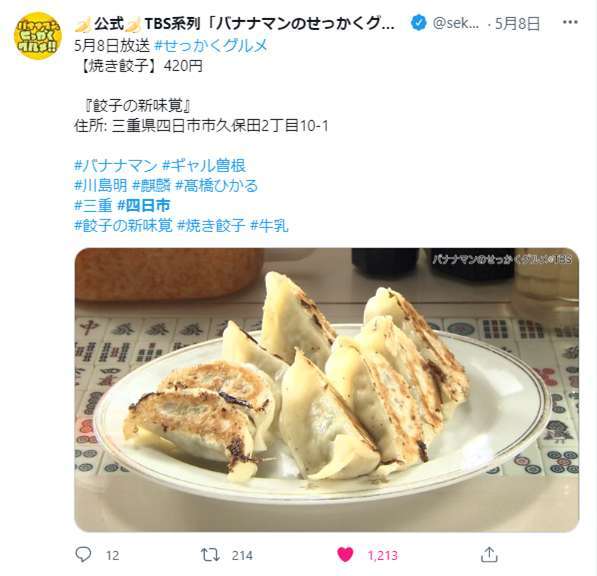Click the retweet arrows icon

pyautogui.click(x=210, y=555)
